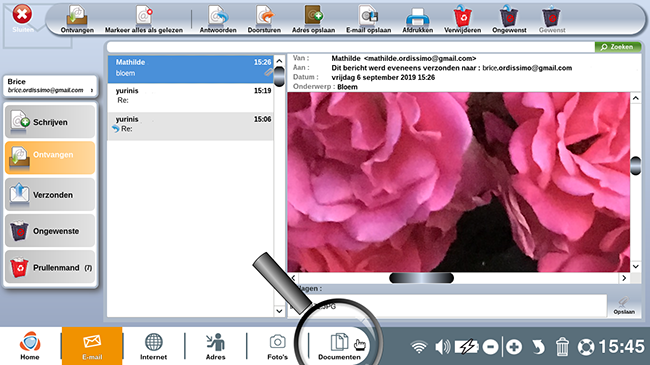Click the trash can icon in taskbar
650x365 pixels.
pyautogui.click(x=562, y=347)
